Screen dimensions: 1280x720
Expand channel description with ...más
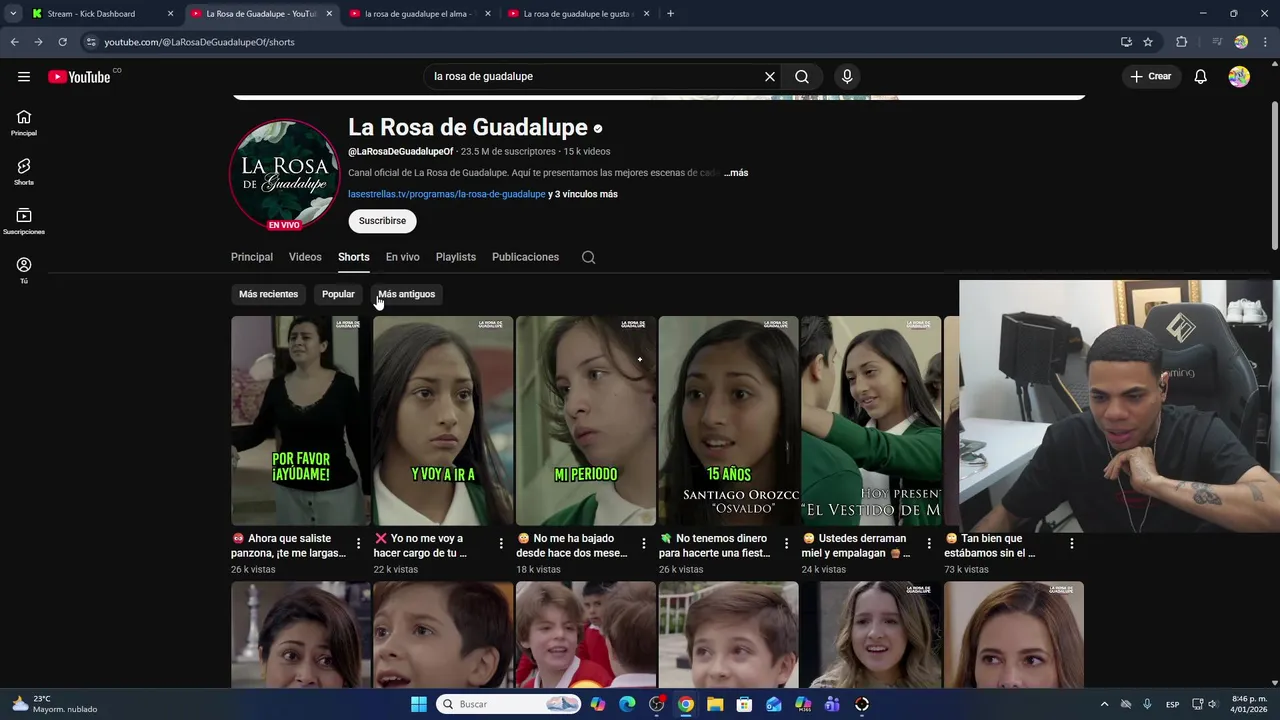(736, 173)
